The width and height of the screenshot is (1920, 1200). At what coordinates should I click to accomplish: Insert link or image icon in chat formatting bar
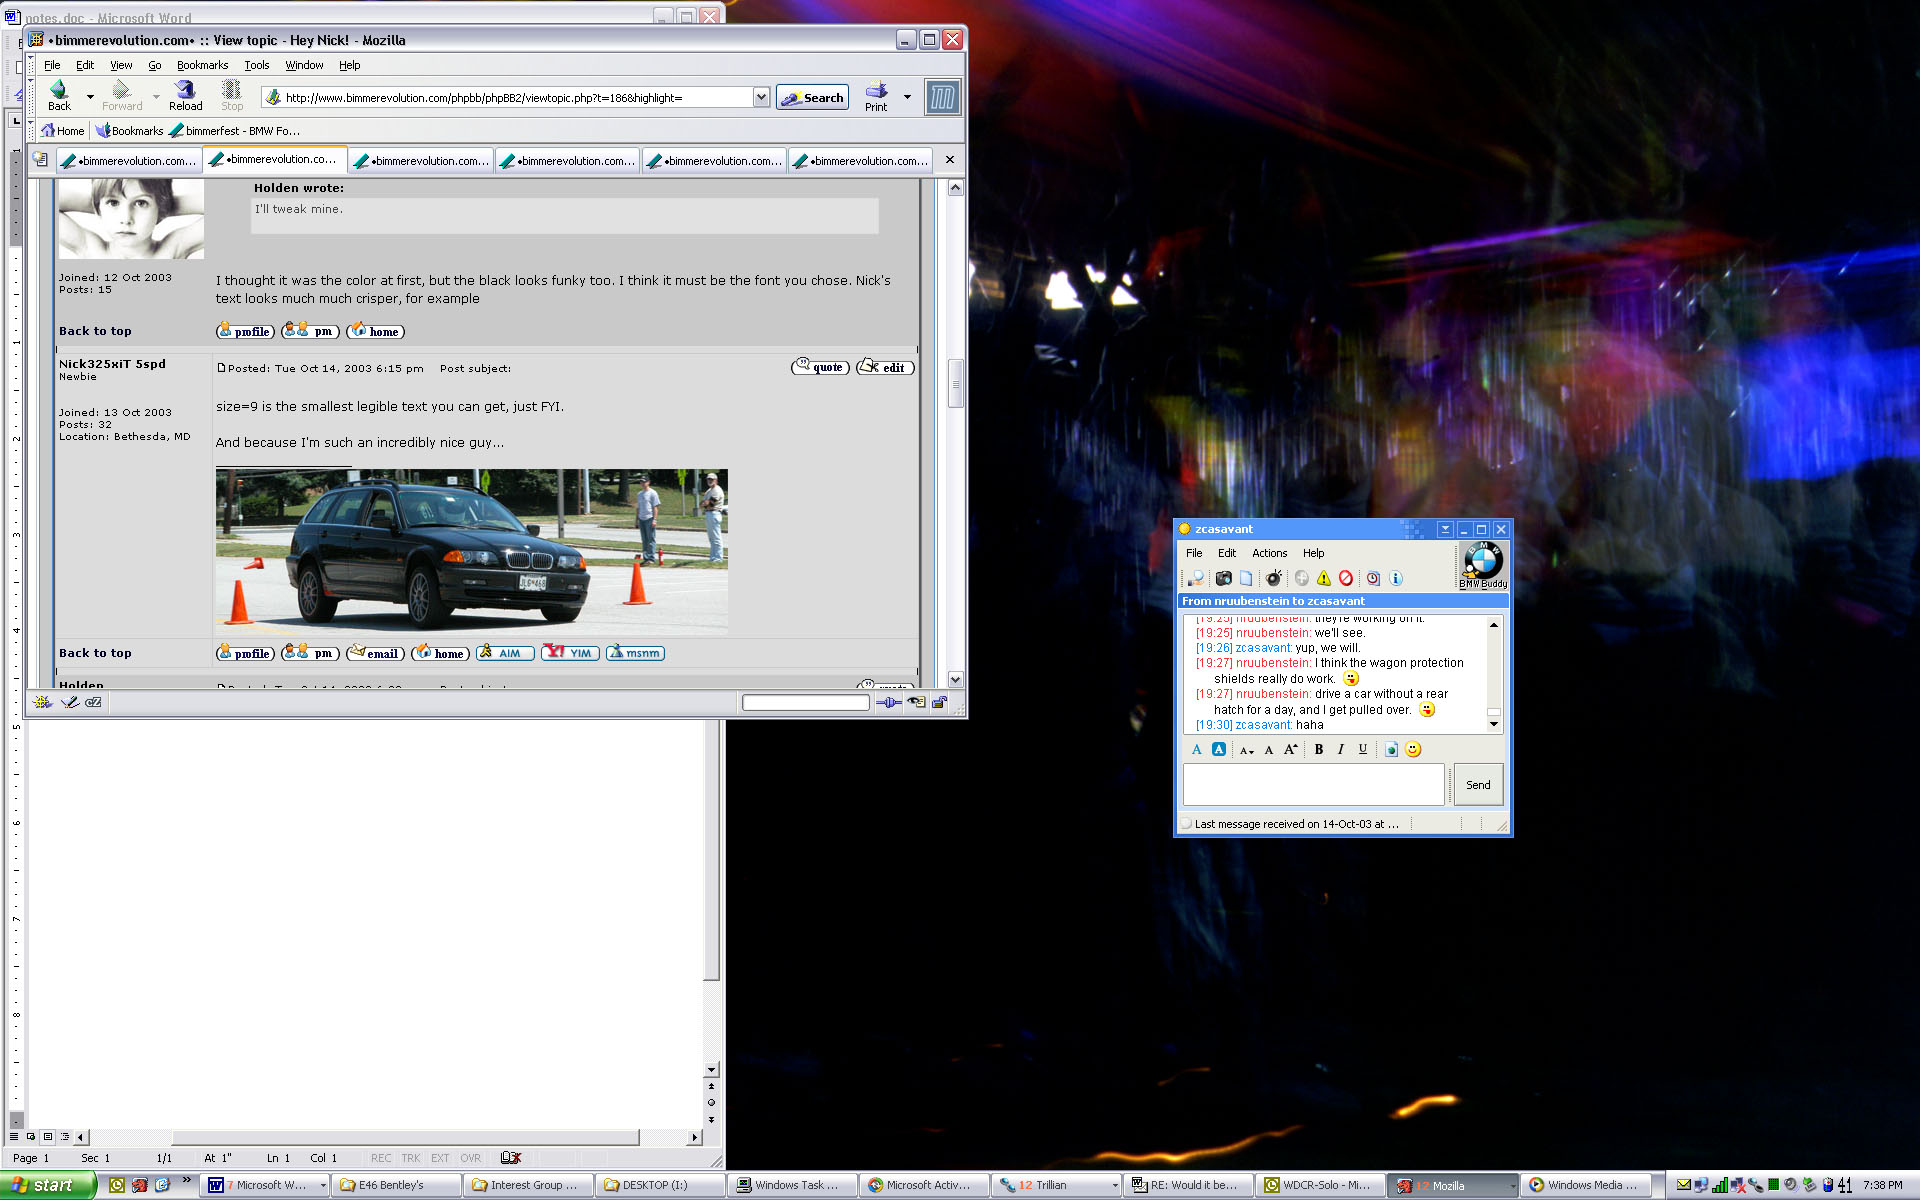pos(1391,749)
